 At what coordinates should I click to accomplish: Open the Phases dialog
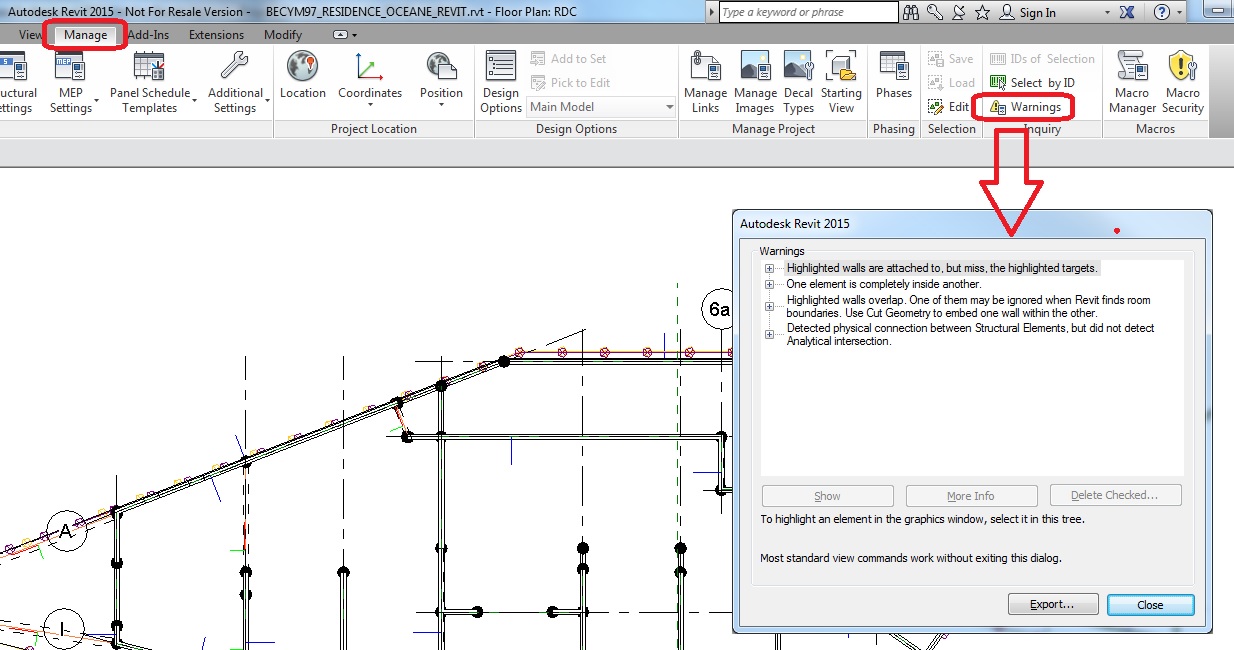pos(893,80)
